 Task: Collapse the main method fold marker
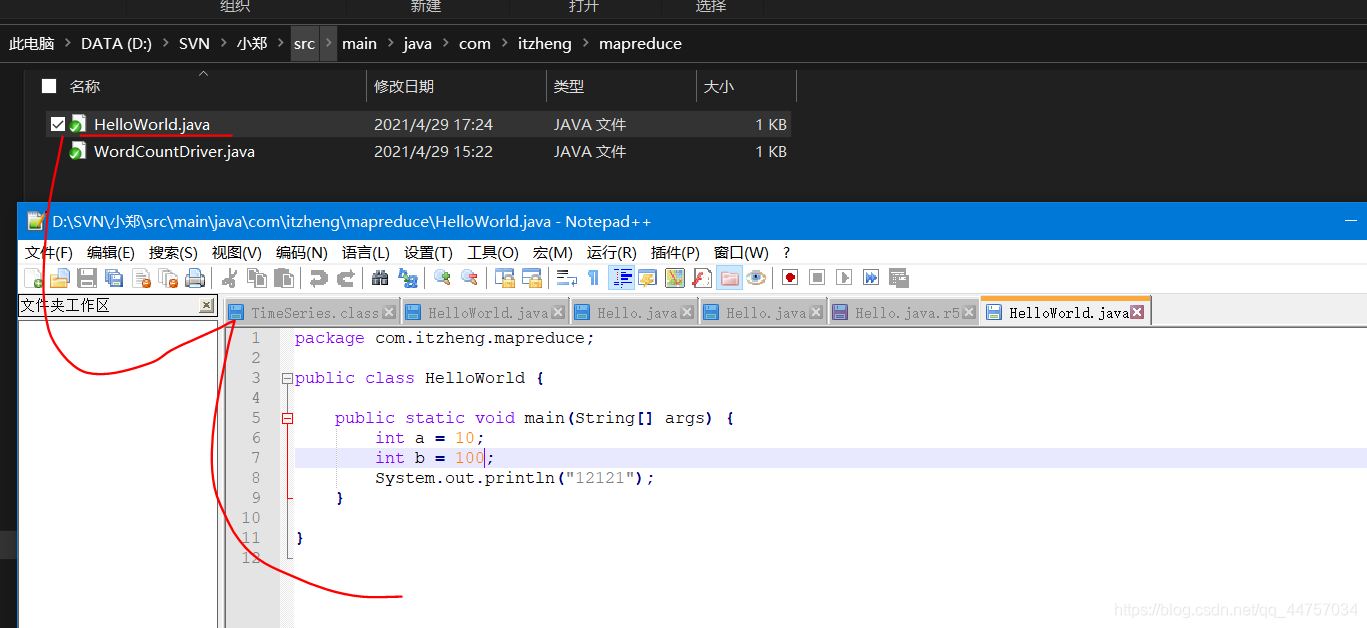click(287, 419)
